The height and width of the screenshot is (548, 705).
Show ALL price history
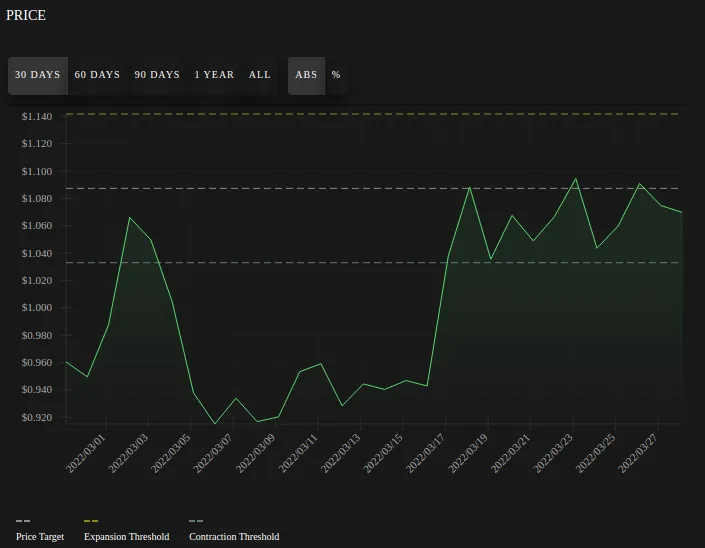tap(260, 75)
